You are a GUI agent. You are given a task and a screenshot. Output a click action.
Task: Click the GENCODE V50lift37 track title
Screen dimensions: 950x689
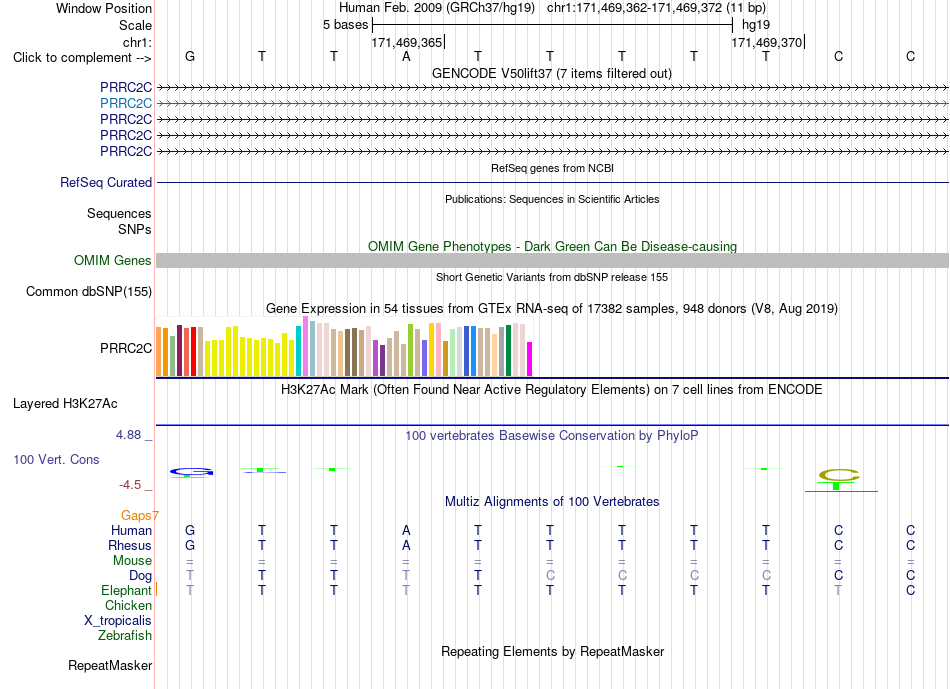pyautogui.click(x=551, y=73)
